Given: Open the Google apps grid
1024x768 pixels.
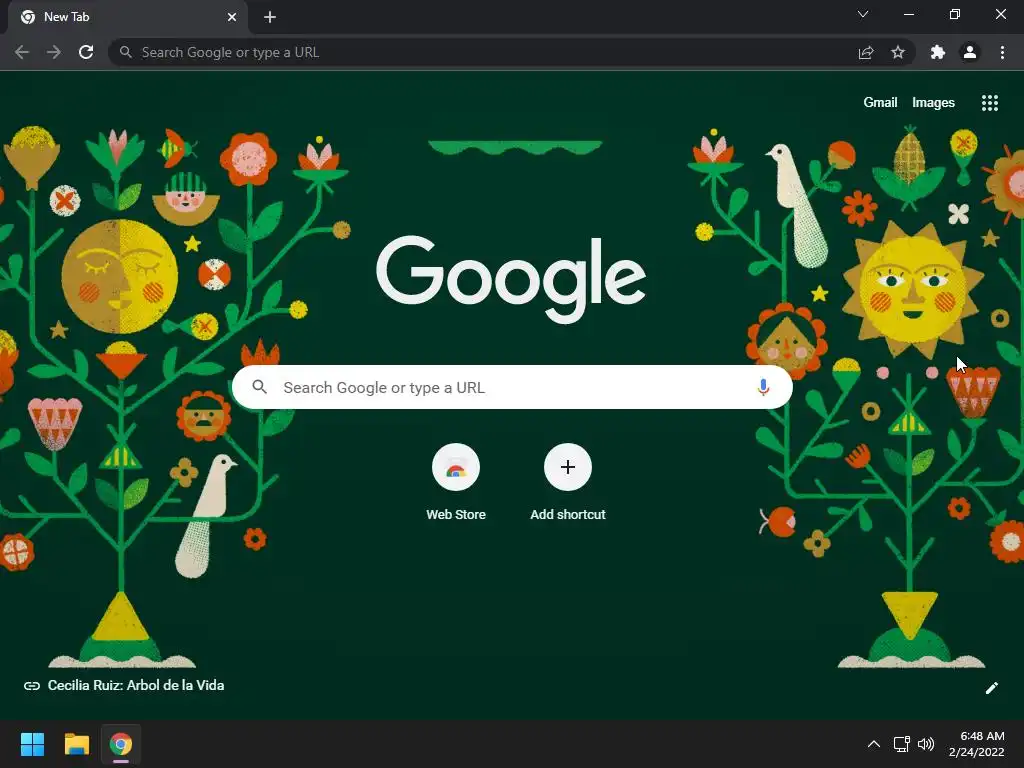Looking at the screenshot, I should click(990, 103).
